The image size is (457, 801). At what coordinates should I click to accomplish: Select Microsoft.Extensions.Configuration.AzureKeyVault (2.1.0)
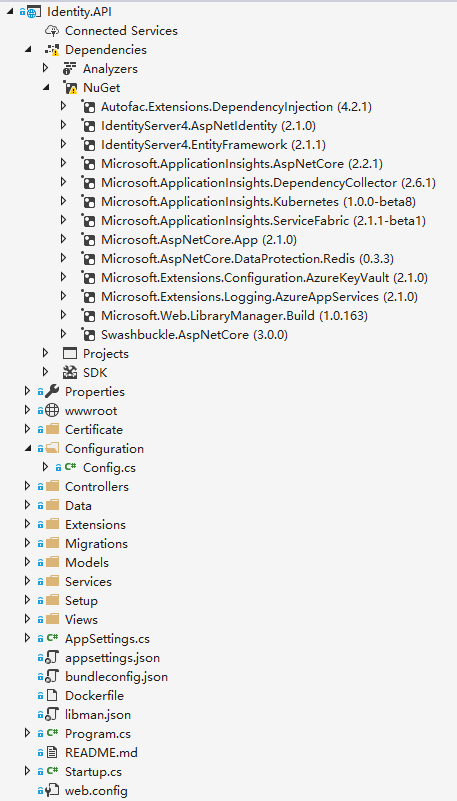[x=264, y=278]
